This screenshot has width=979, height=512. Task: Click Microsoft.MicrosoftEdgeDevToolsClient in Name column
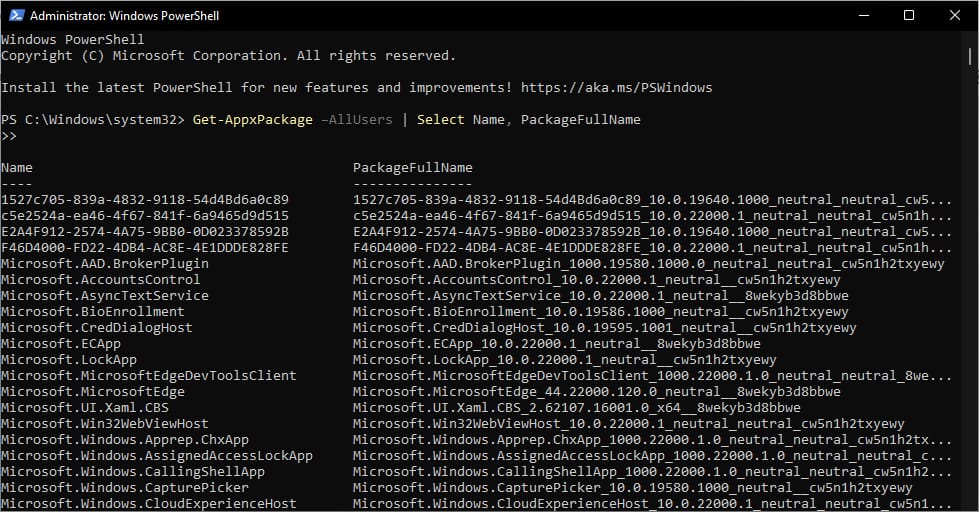point(149,375)
